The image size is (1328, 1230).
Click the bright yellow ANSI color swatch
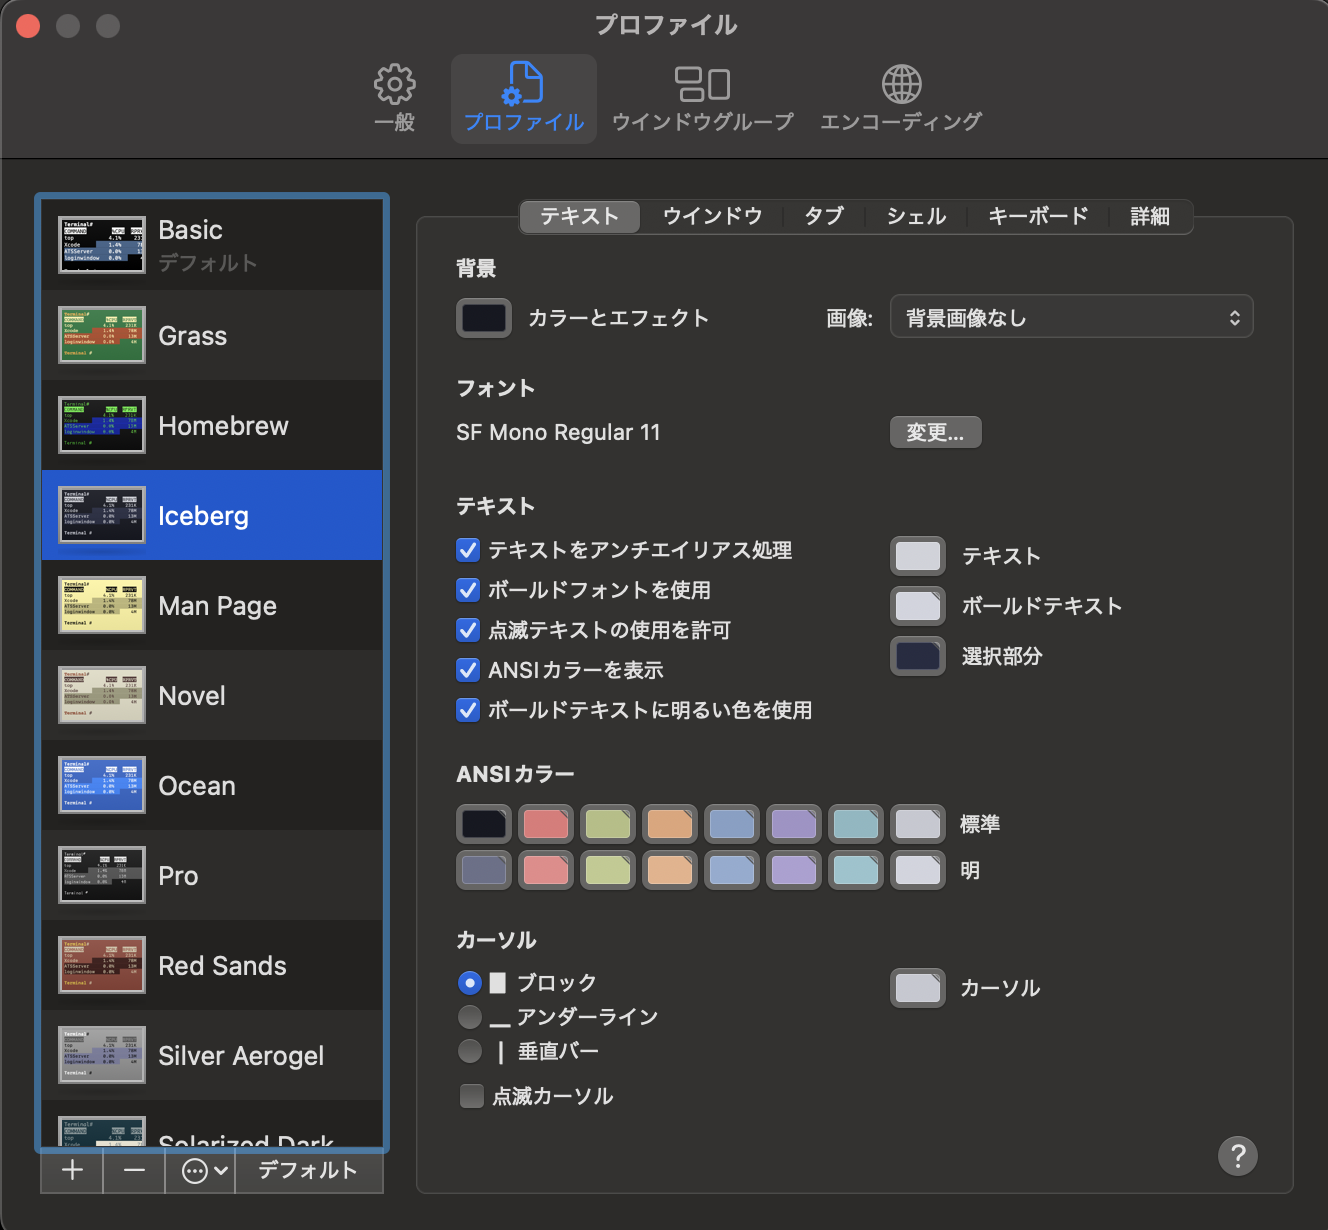coord(670,870)
